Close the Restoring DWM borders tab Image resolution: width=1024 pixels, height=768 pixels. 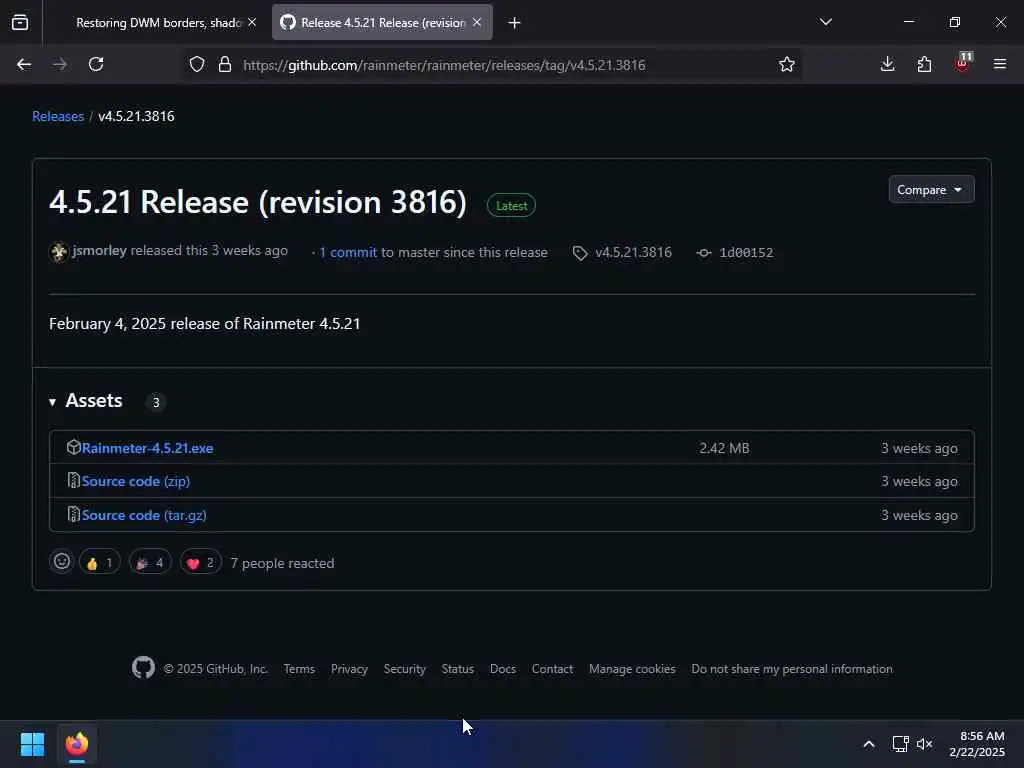pos(252,22)
